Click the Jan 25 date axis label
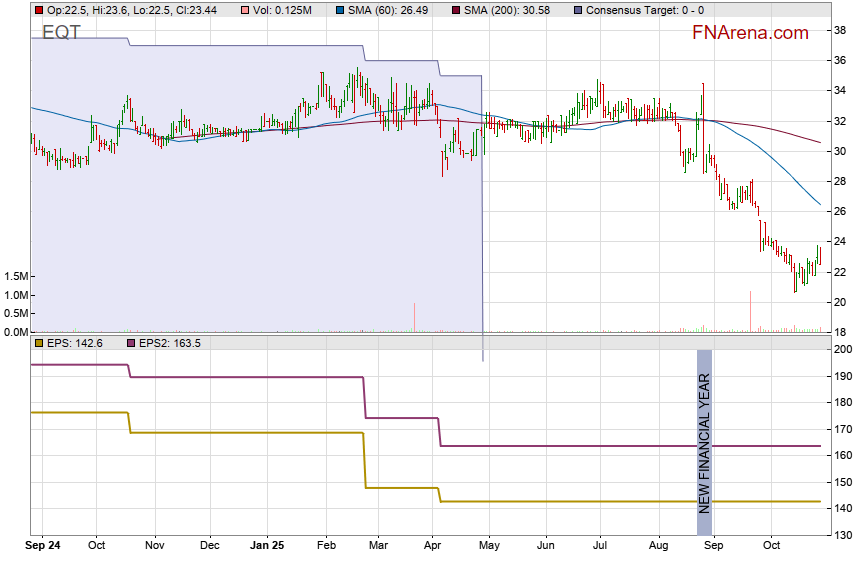Viewport: 859px width, 566px height. pos(266,546)
